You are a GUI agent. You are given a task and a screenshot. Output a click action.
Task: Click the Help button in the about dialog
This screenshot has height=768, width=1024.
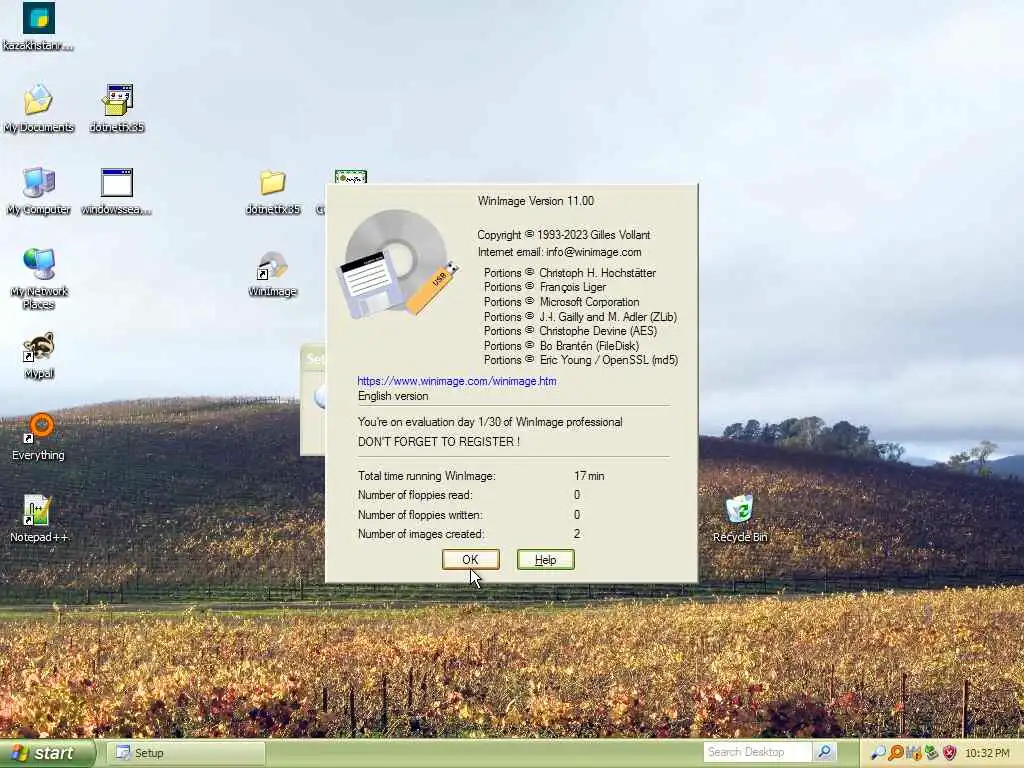point(545,559)
